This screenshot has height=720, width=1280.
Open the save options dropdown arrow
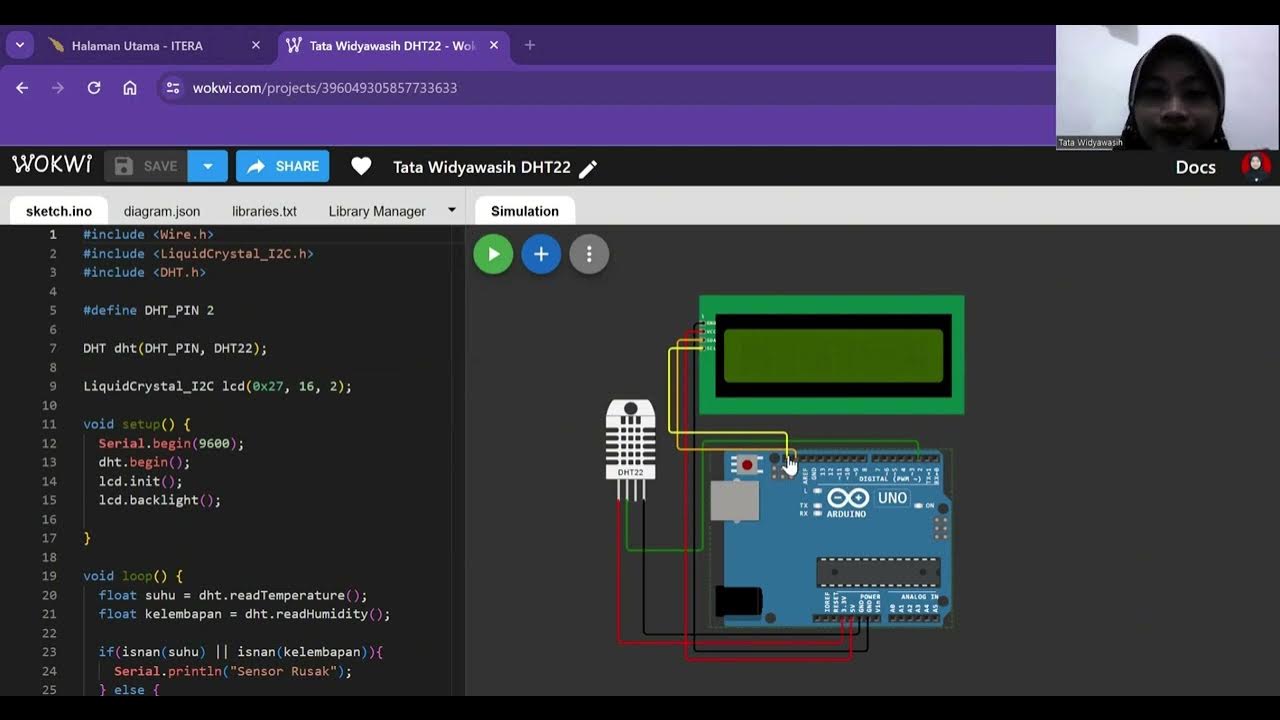point(208,166)
